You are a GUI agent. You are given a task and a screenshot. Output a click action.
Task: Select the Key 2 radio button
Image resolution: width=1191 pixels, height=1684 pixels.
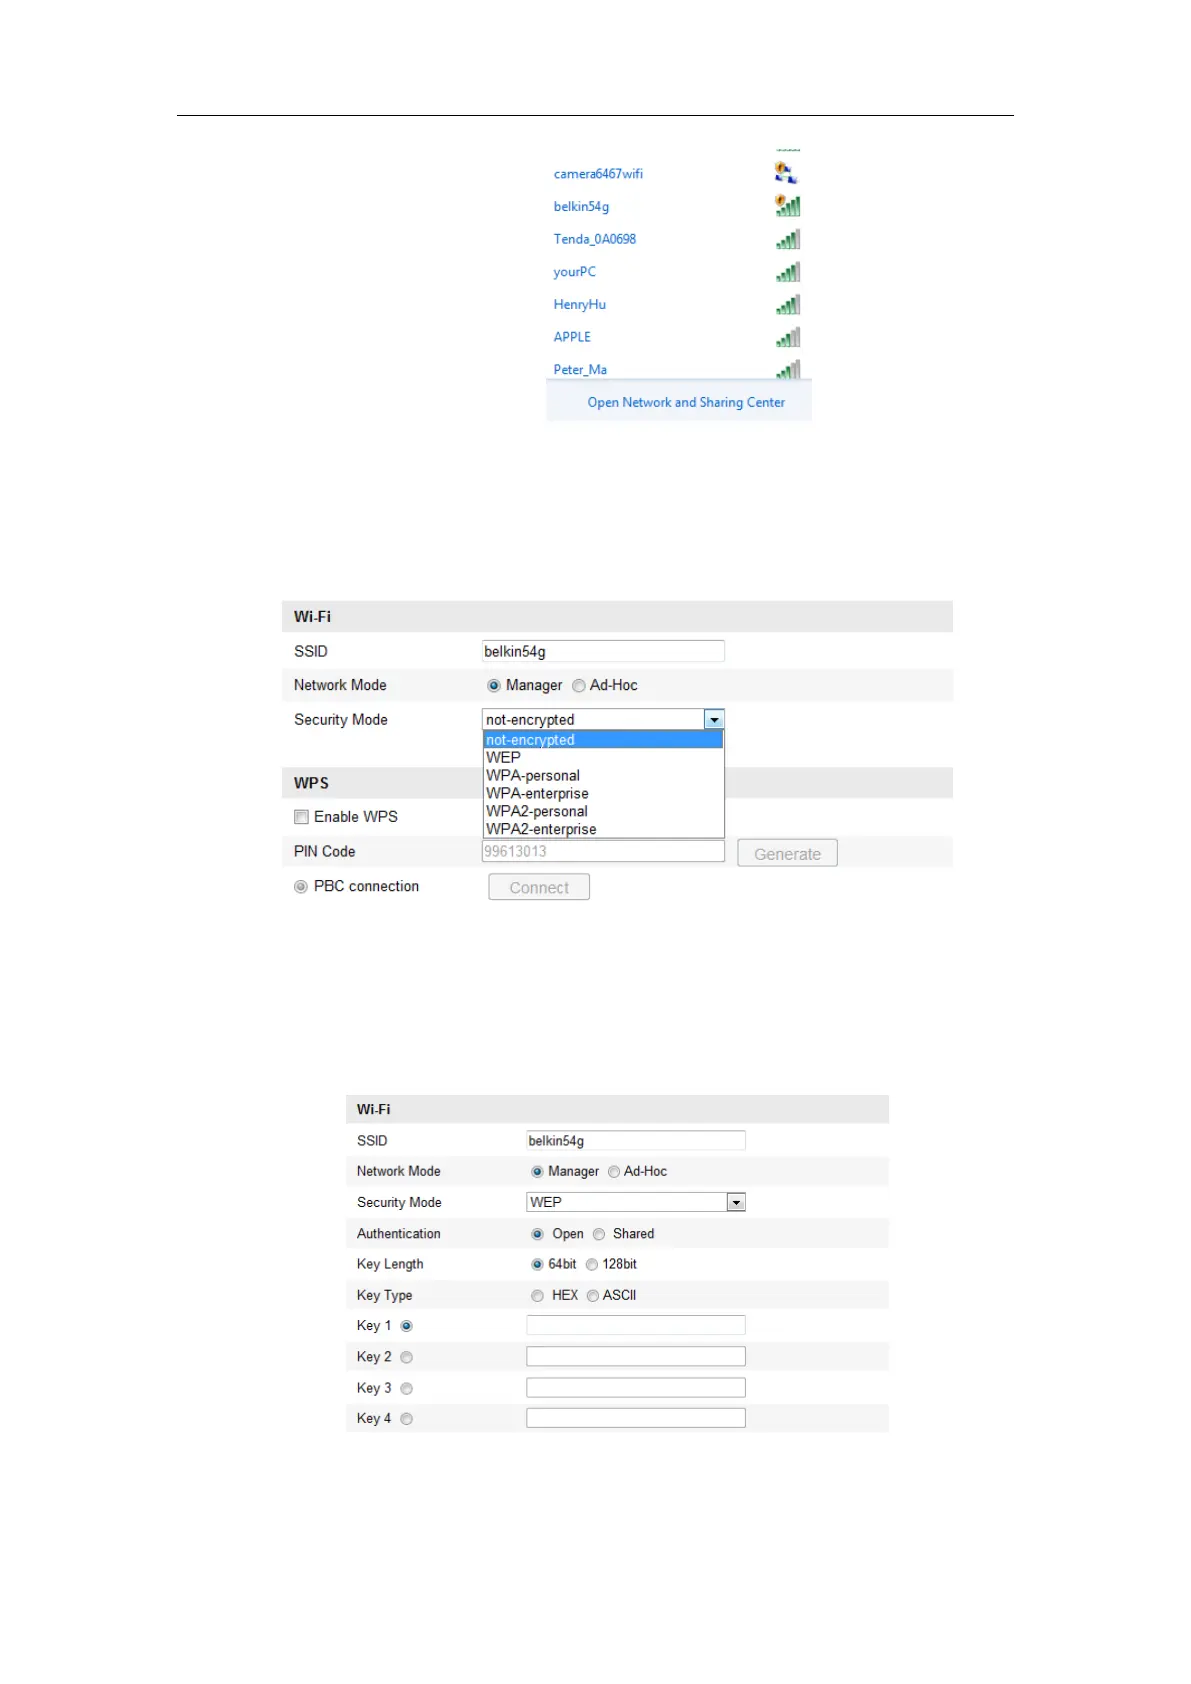click(407, 1357)
